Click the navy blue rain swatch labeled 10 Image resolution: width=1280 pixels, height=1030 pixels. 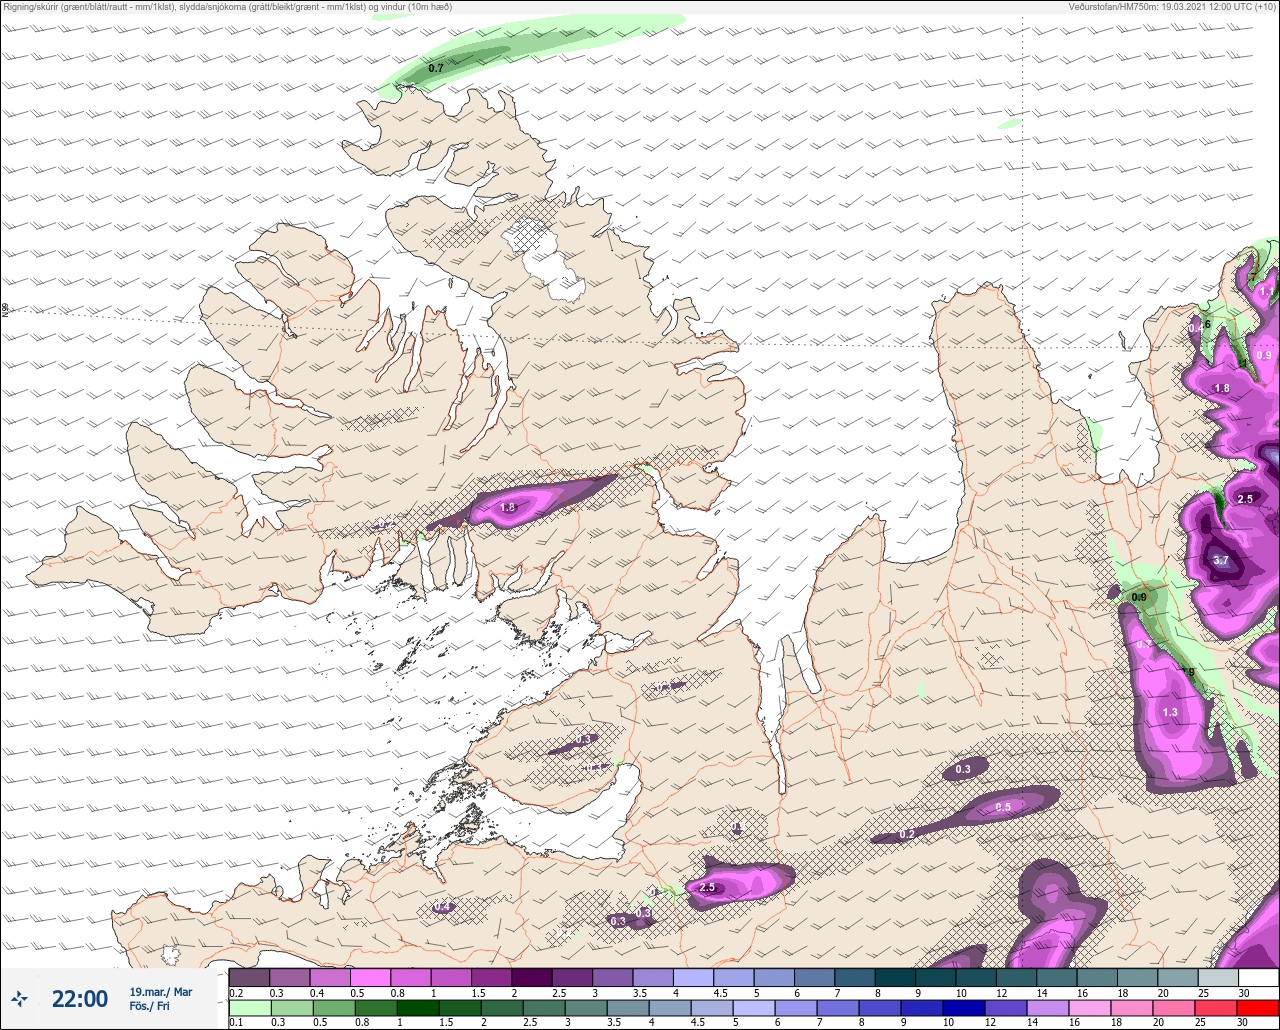(962, 1007)
